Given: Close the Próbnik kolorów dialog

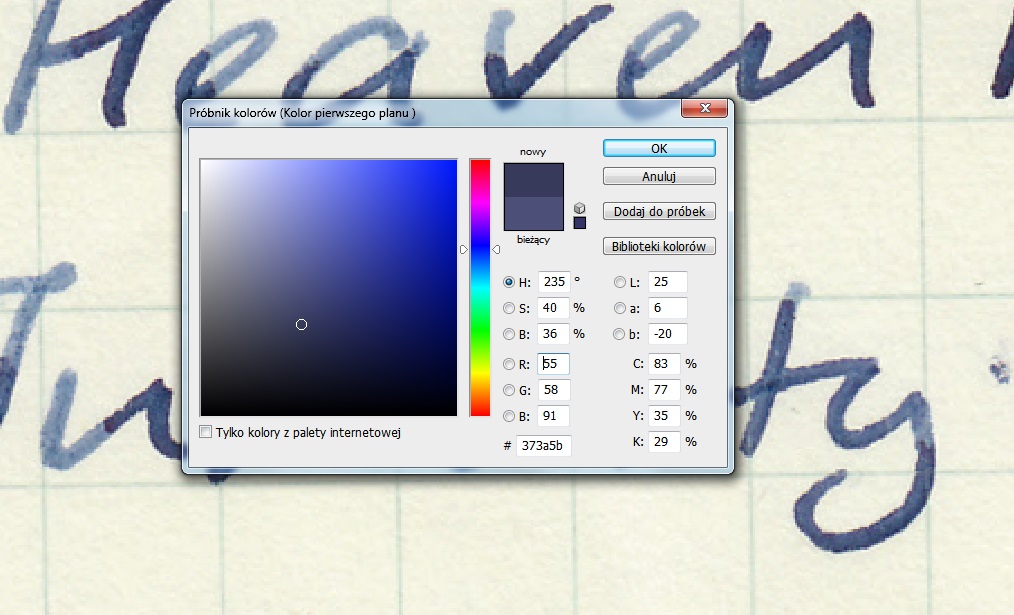Looking at the screenshot, I should pos(705,108).
